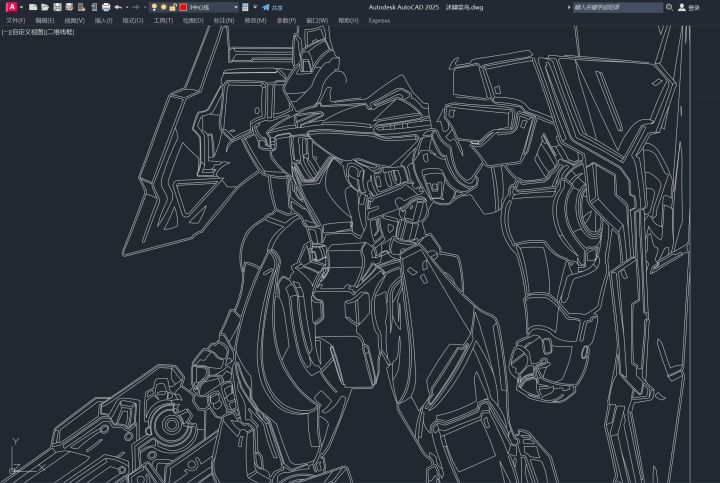Screen dimensions: 720x483
Task: Click the Plot printer icon
Action: (106, 7)
